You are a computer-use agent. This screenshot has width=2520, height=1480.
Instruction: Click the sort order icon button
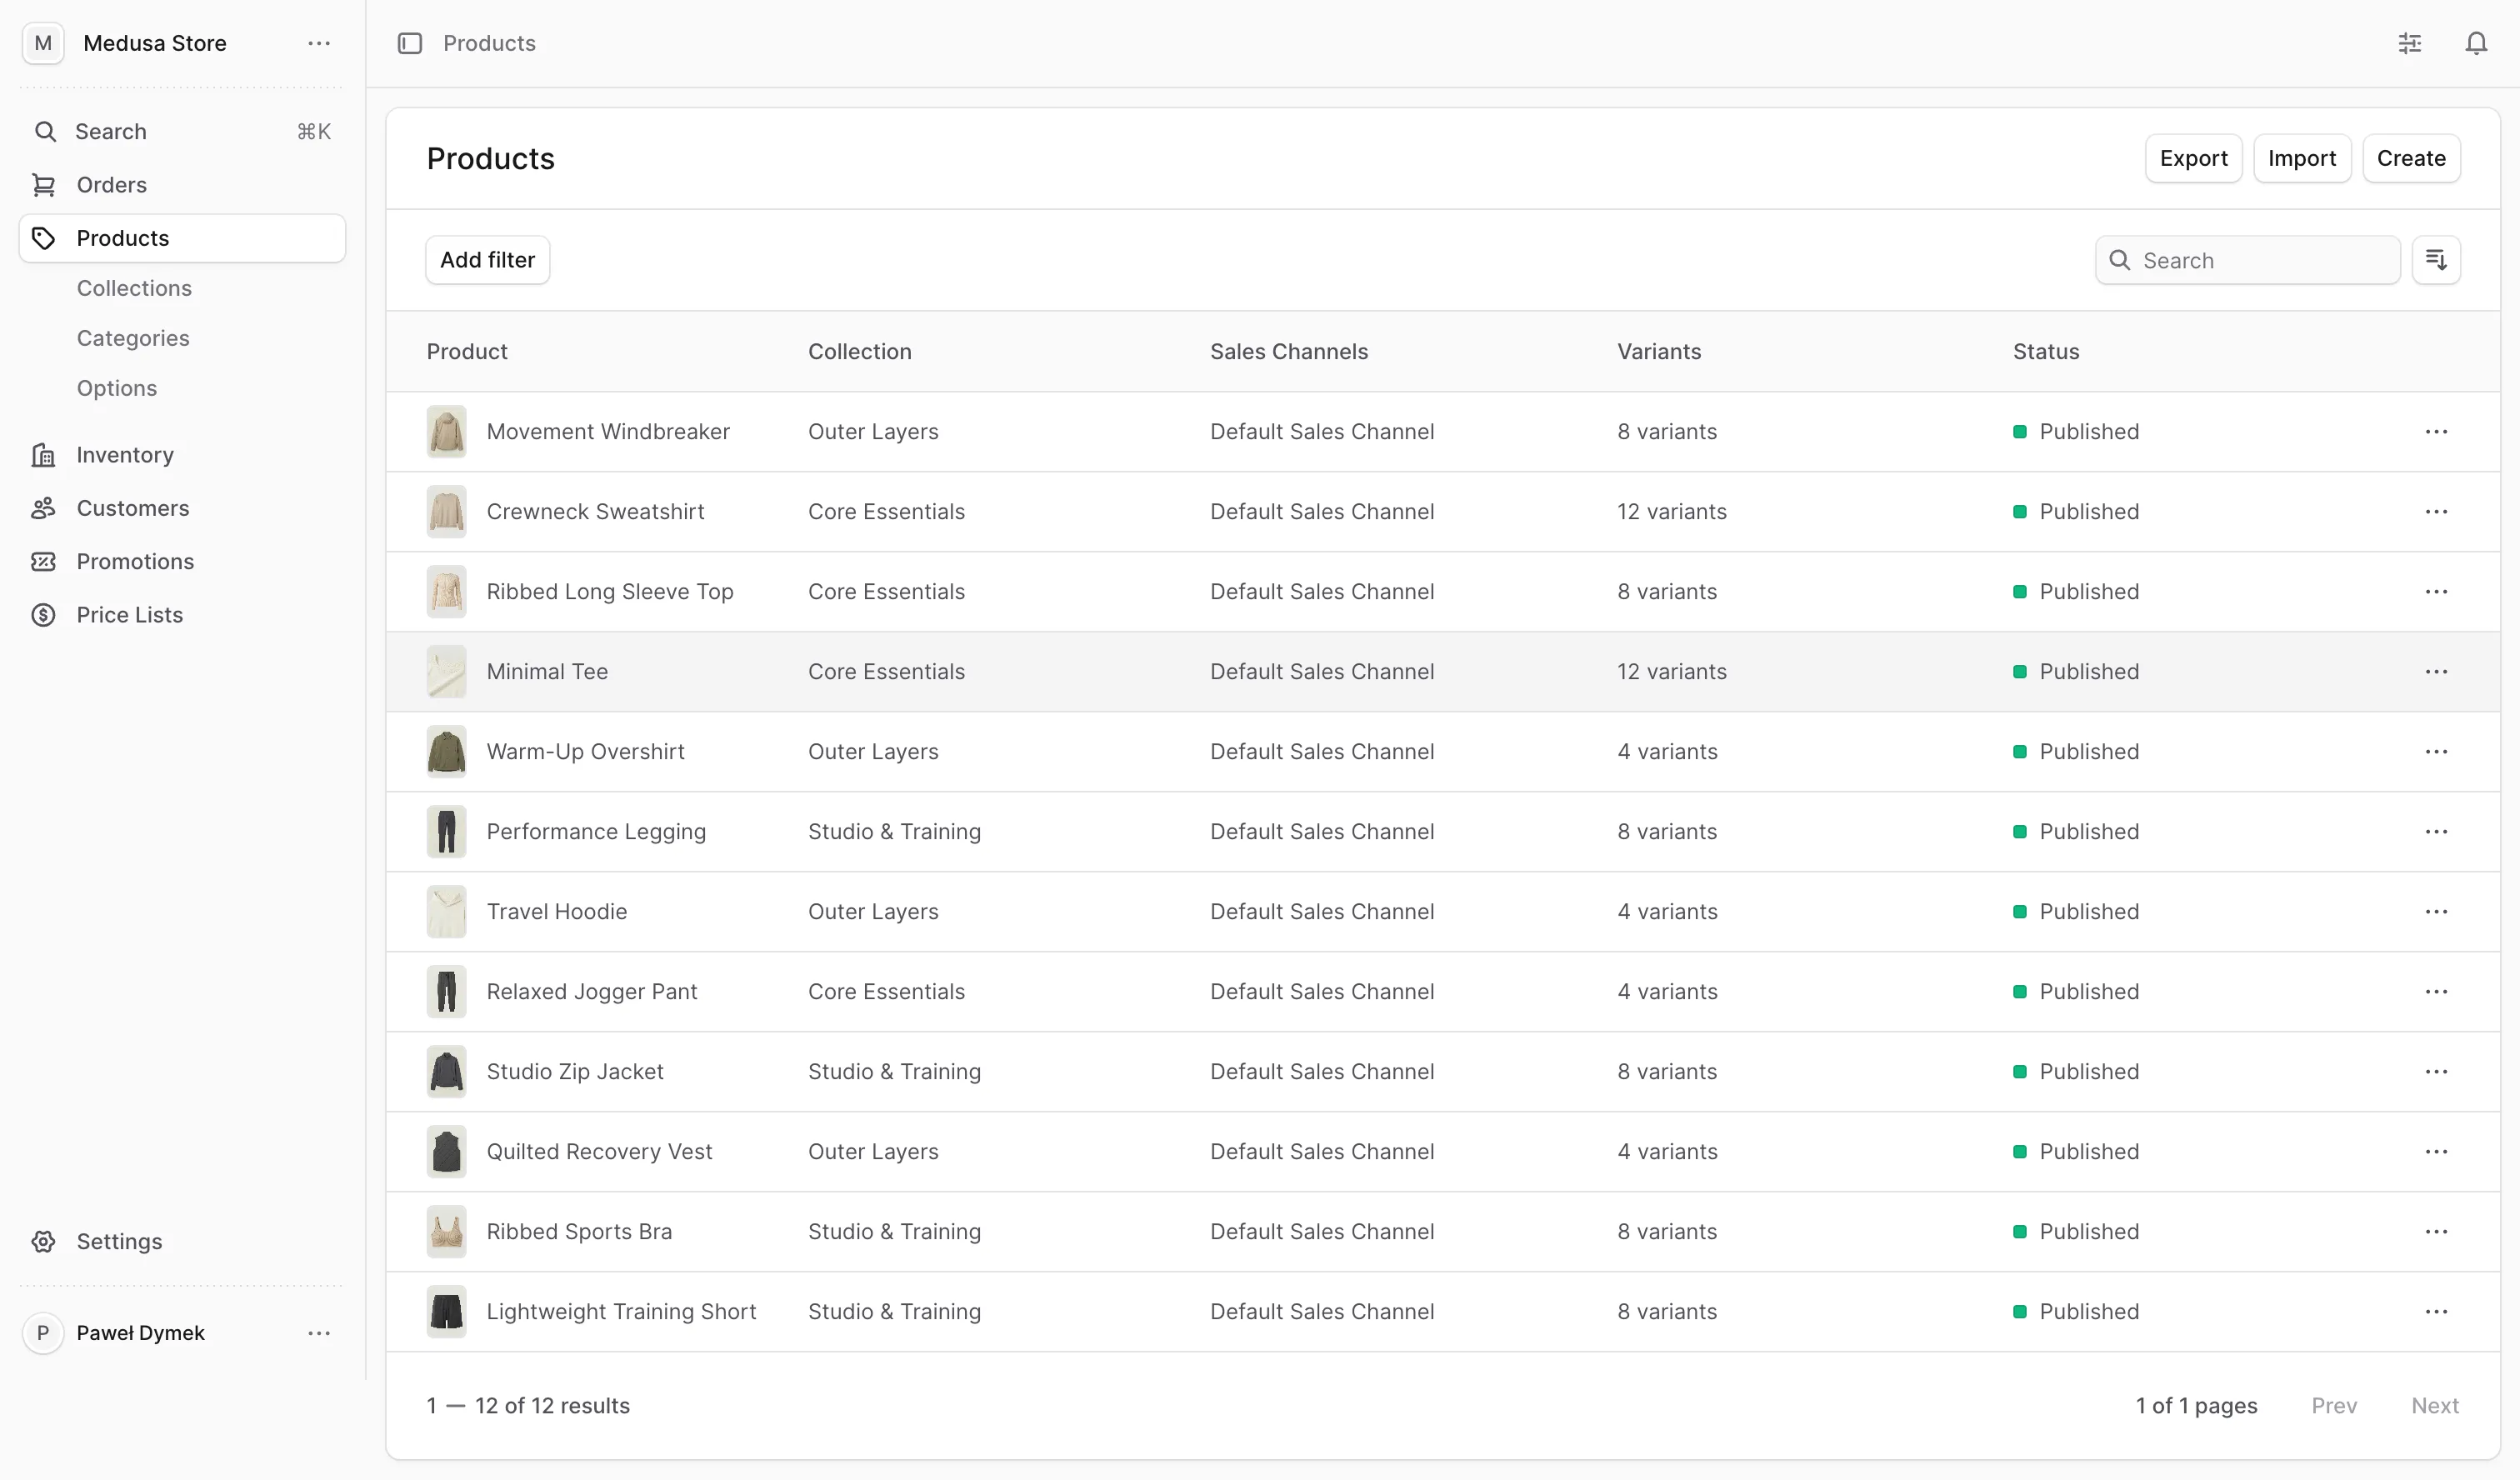pos(2436,260)
